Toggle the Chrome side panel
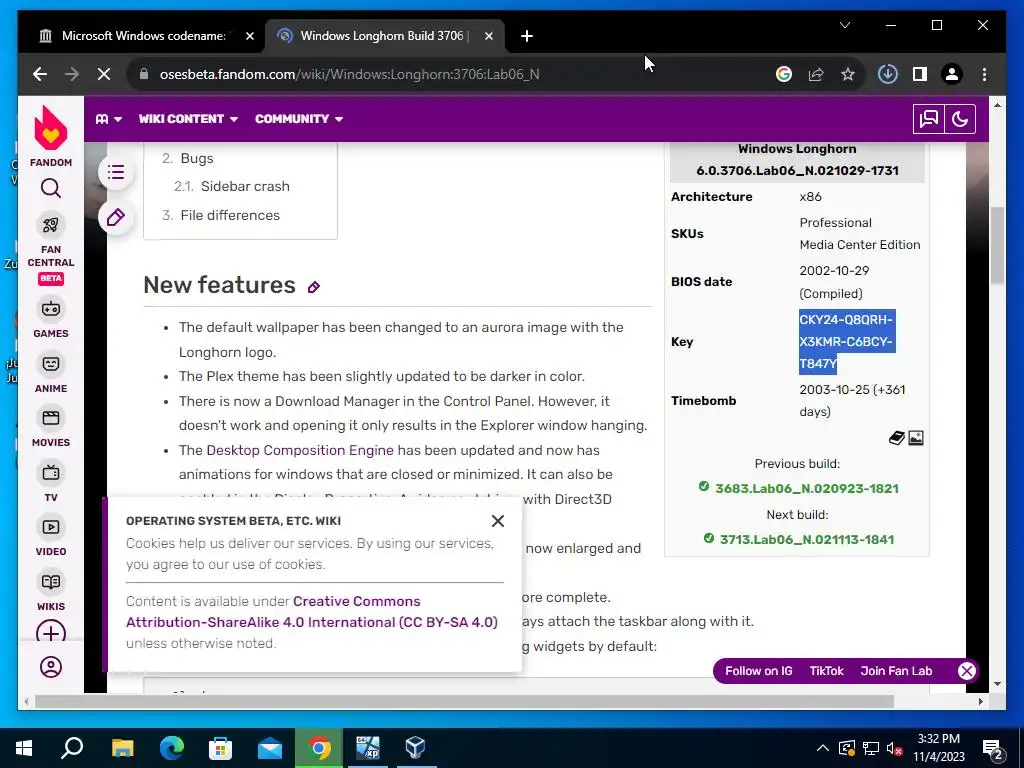Image resolution: width=1024 pixels, height=768 pixels. coord(920,74)
